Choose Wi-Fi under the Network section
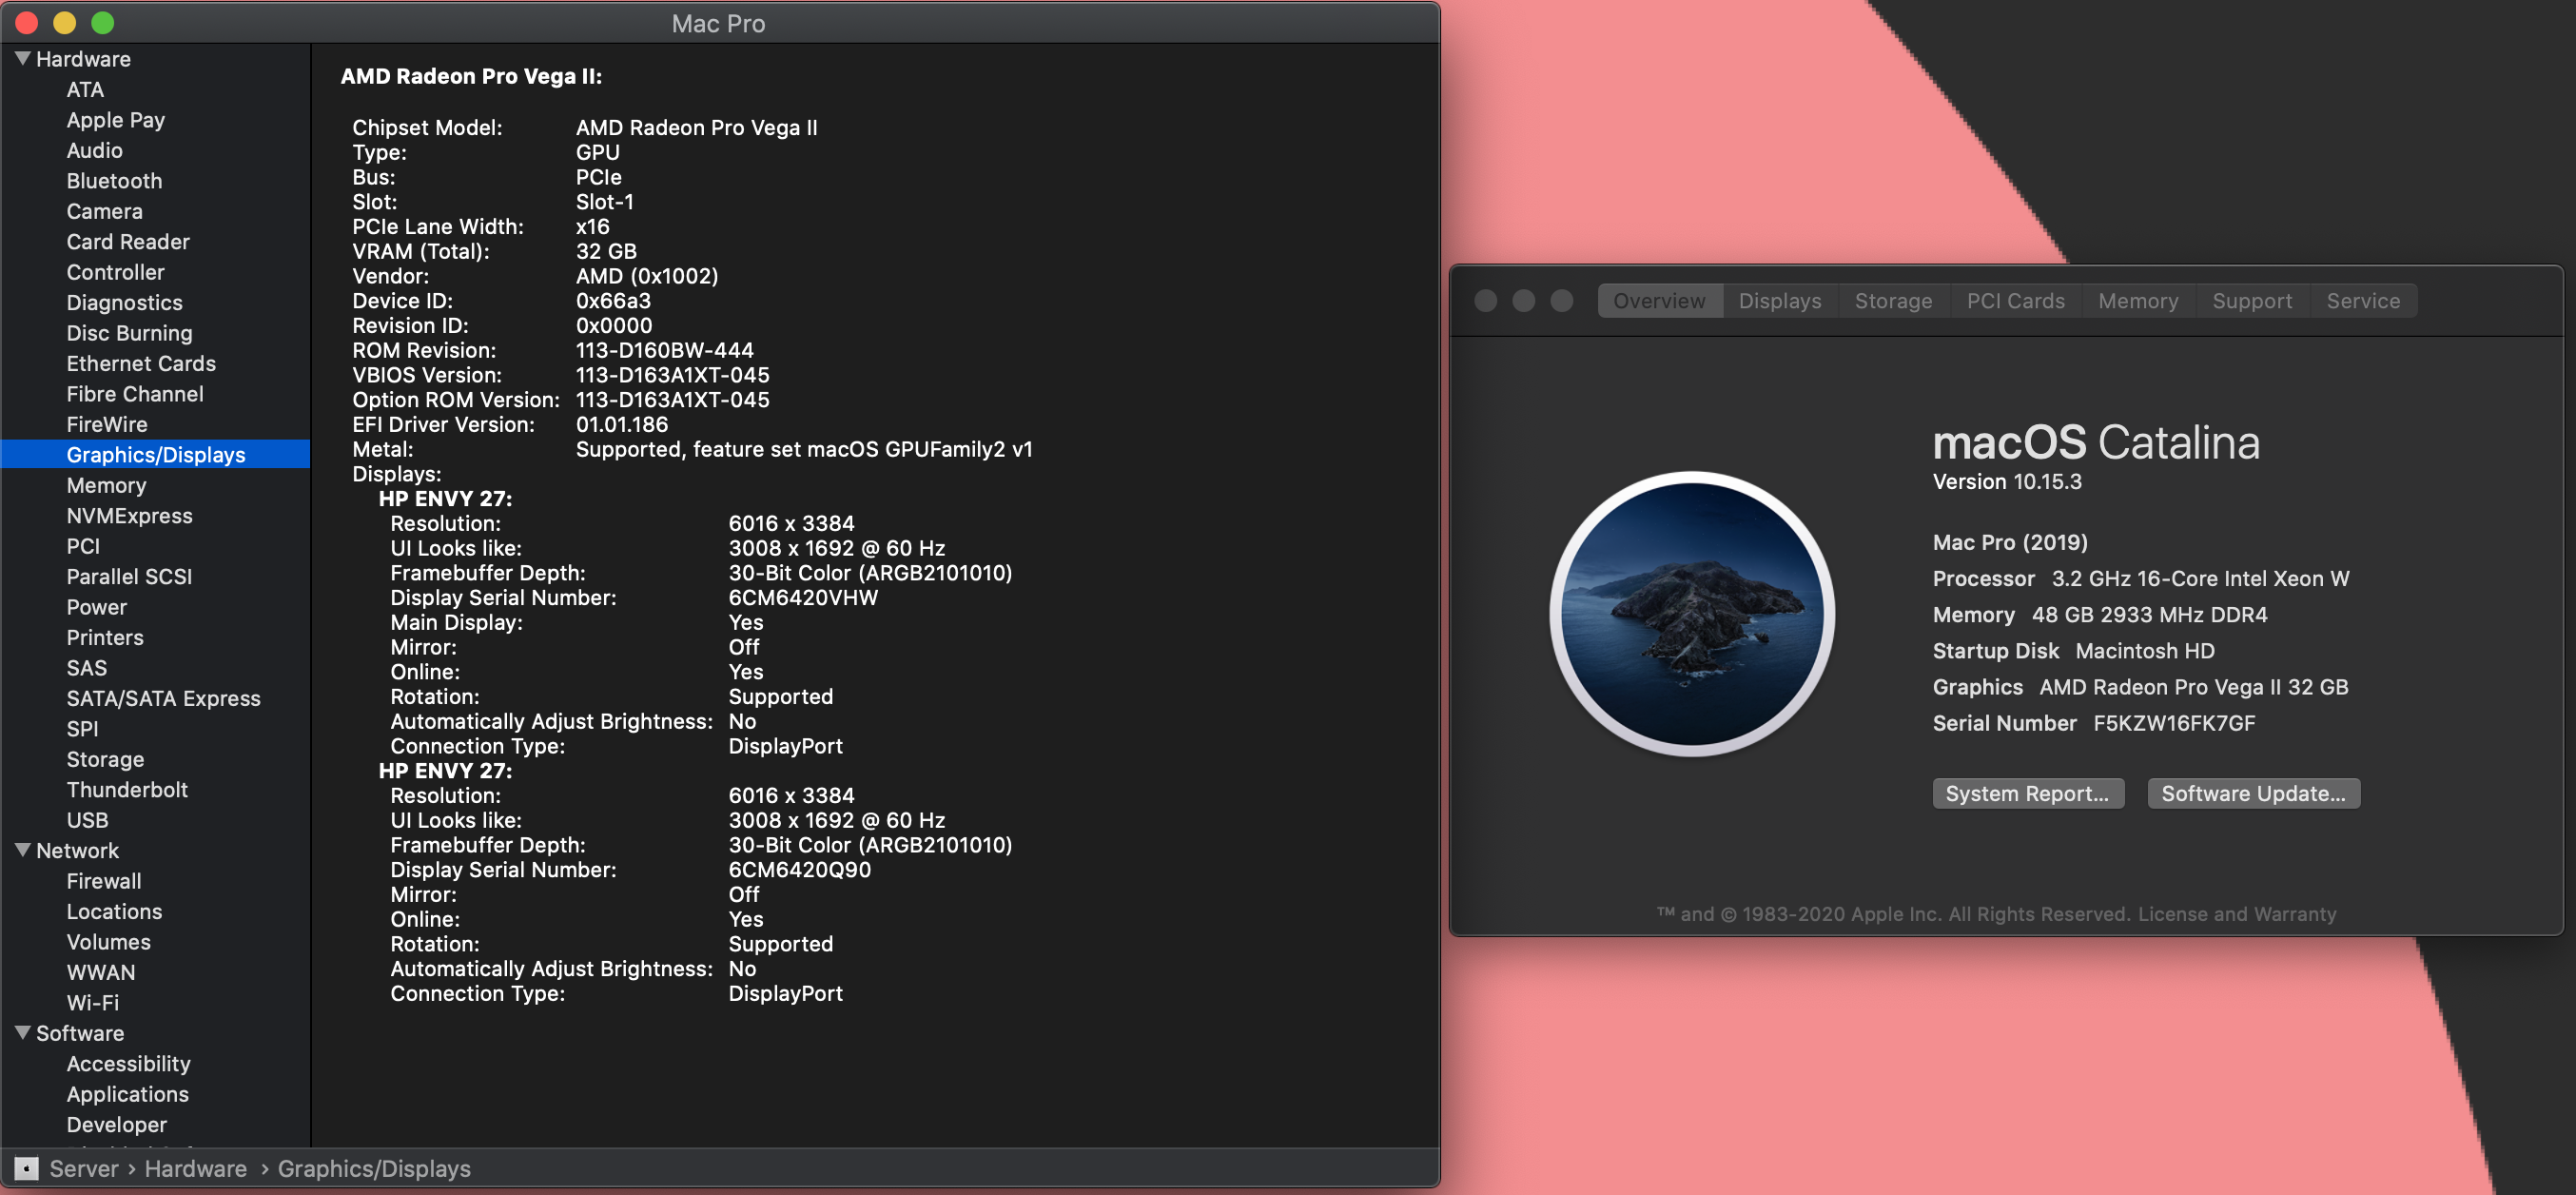This screenshot has width=2576, height=1195. coord(92,1002)
